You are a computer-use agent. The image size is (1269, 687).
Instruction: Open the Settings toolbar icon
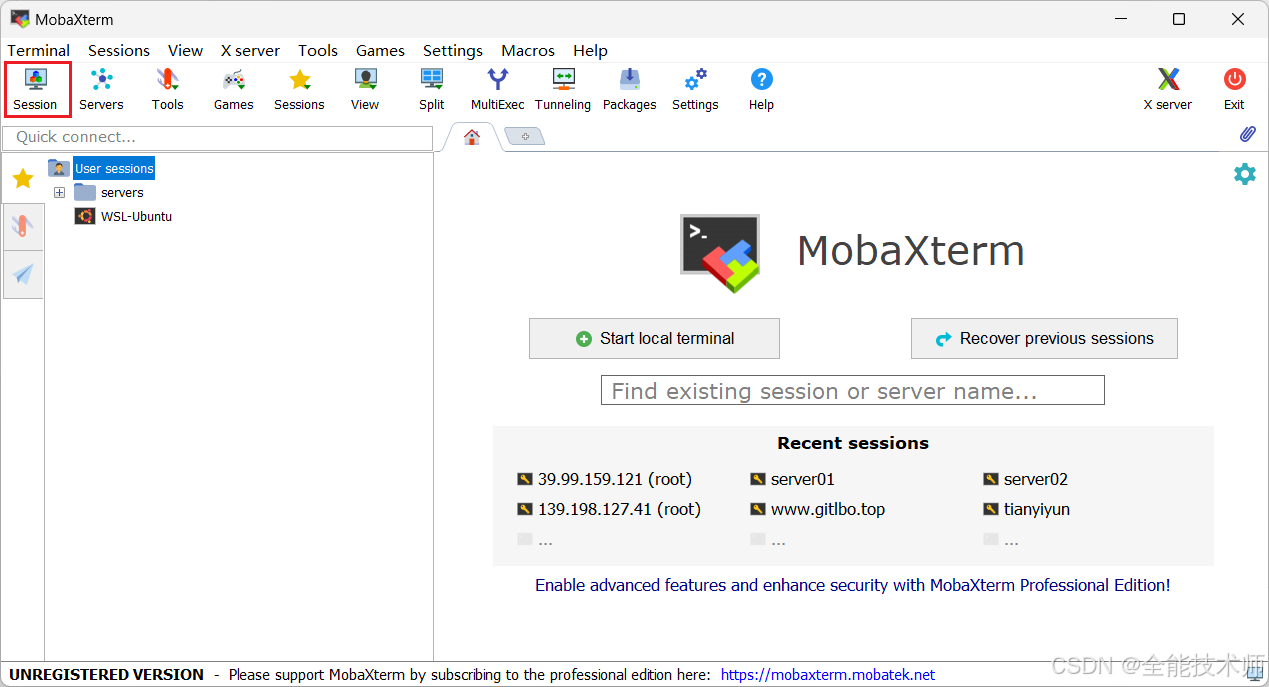click(x=695, y=89)
